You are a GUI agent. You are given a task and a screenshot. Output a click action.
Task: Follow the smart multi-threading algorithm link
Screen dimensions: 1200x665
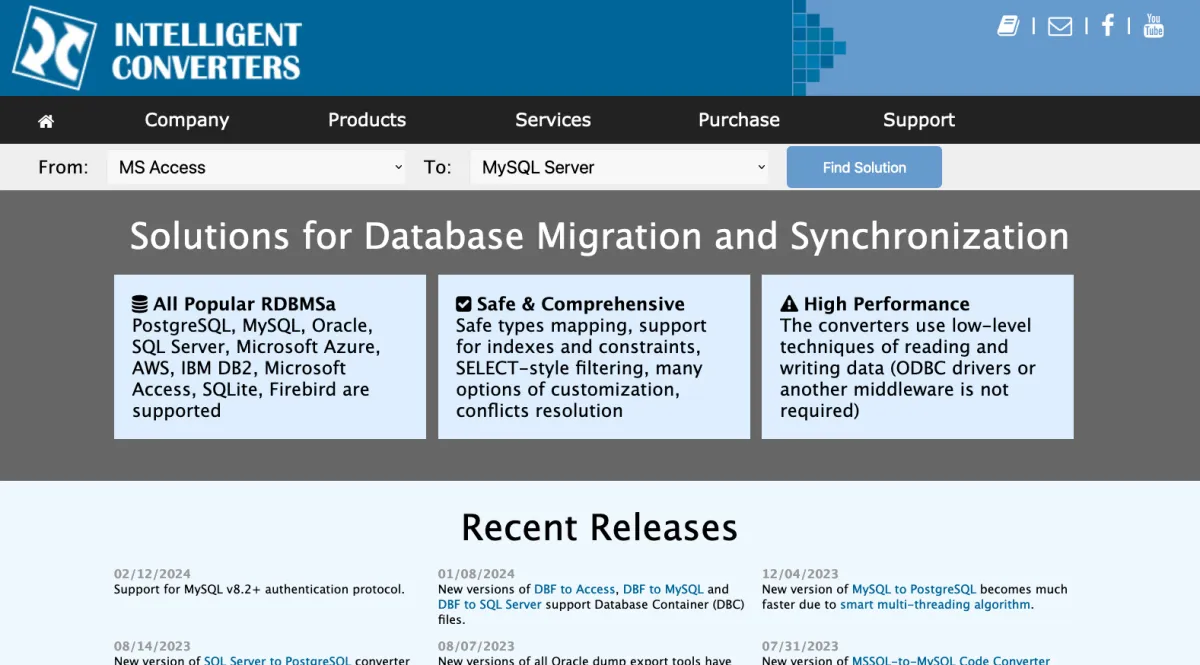(935, 605)
